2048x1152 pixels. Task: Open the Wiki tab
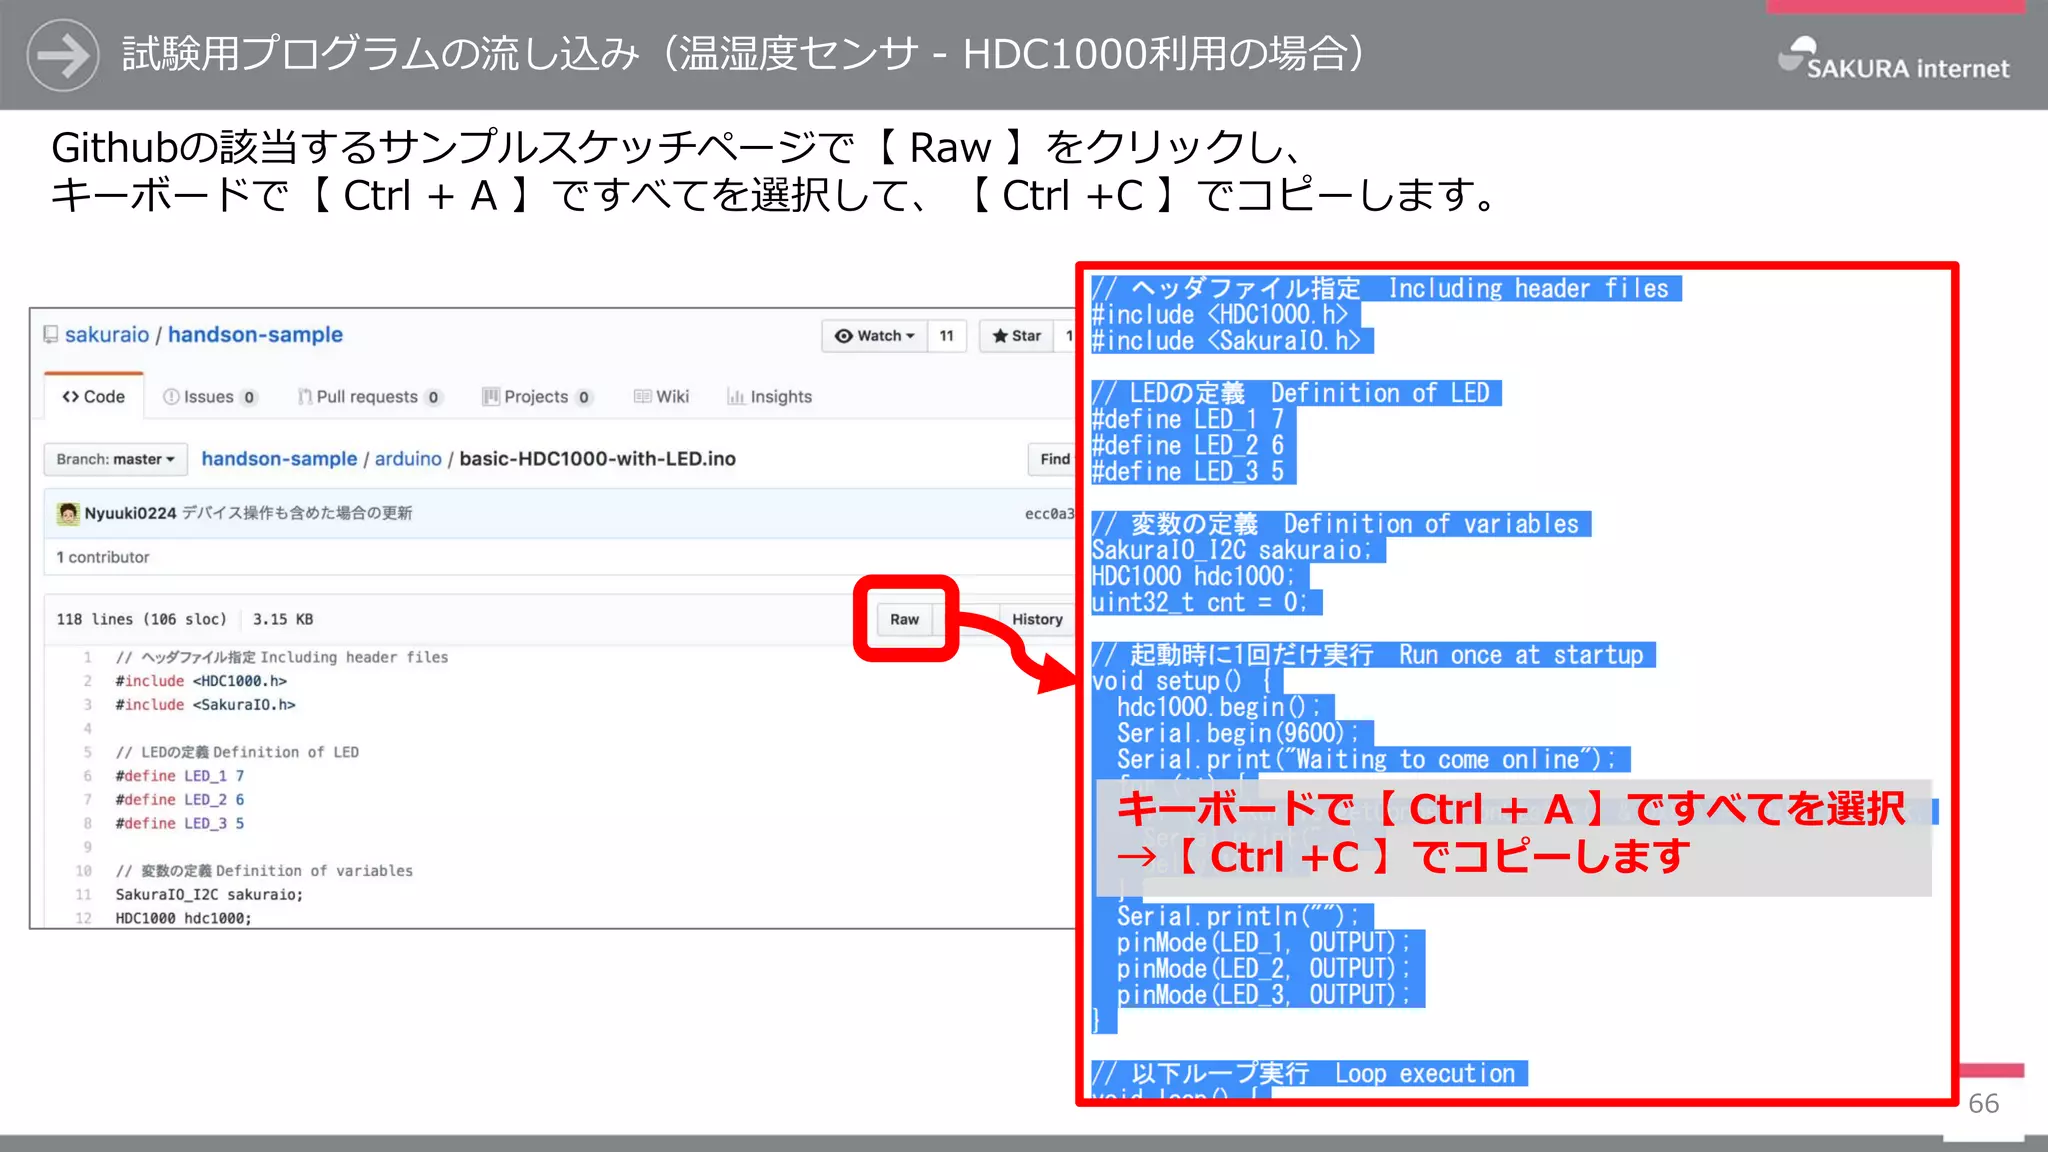662,397
